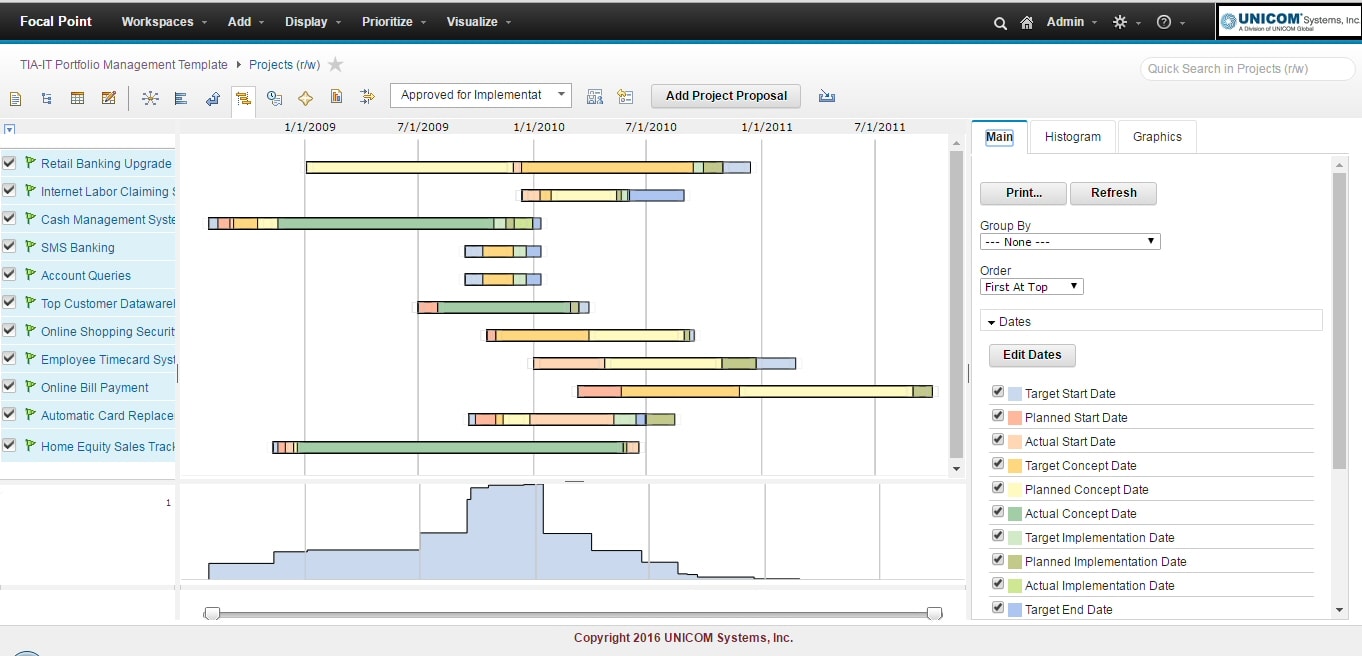Image resolution: width=1362 pixels, height=656 pixels.
Task: Toggle Planned Start Date checkbox
Action: pyautogui.click(x=998, y=416)
